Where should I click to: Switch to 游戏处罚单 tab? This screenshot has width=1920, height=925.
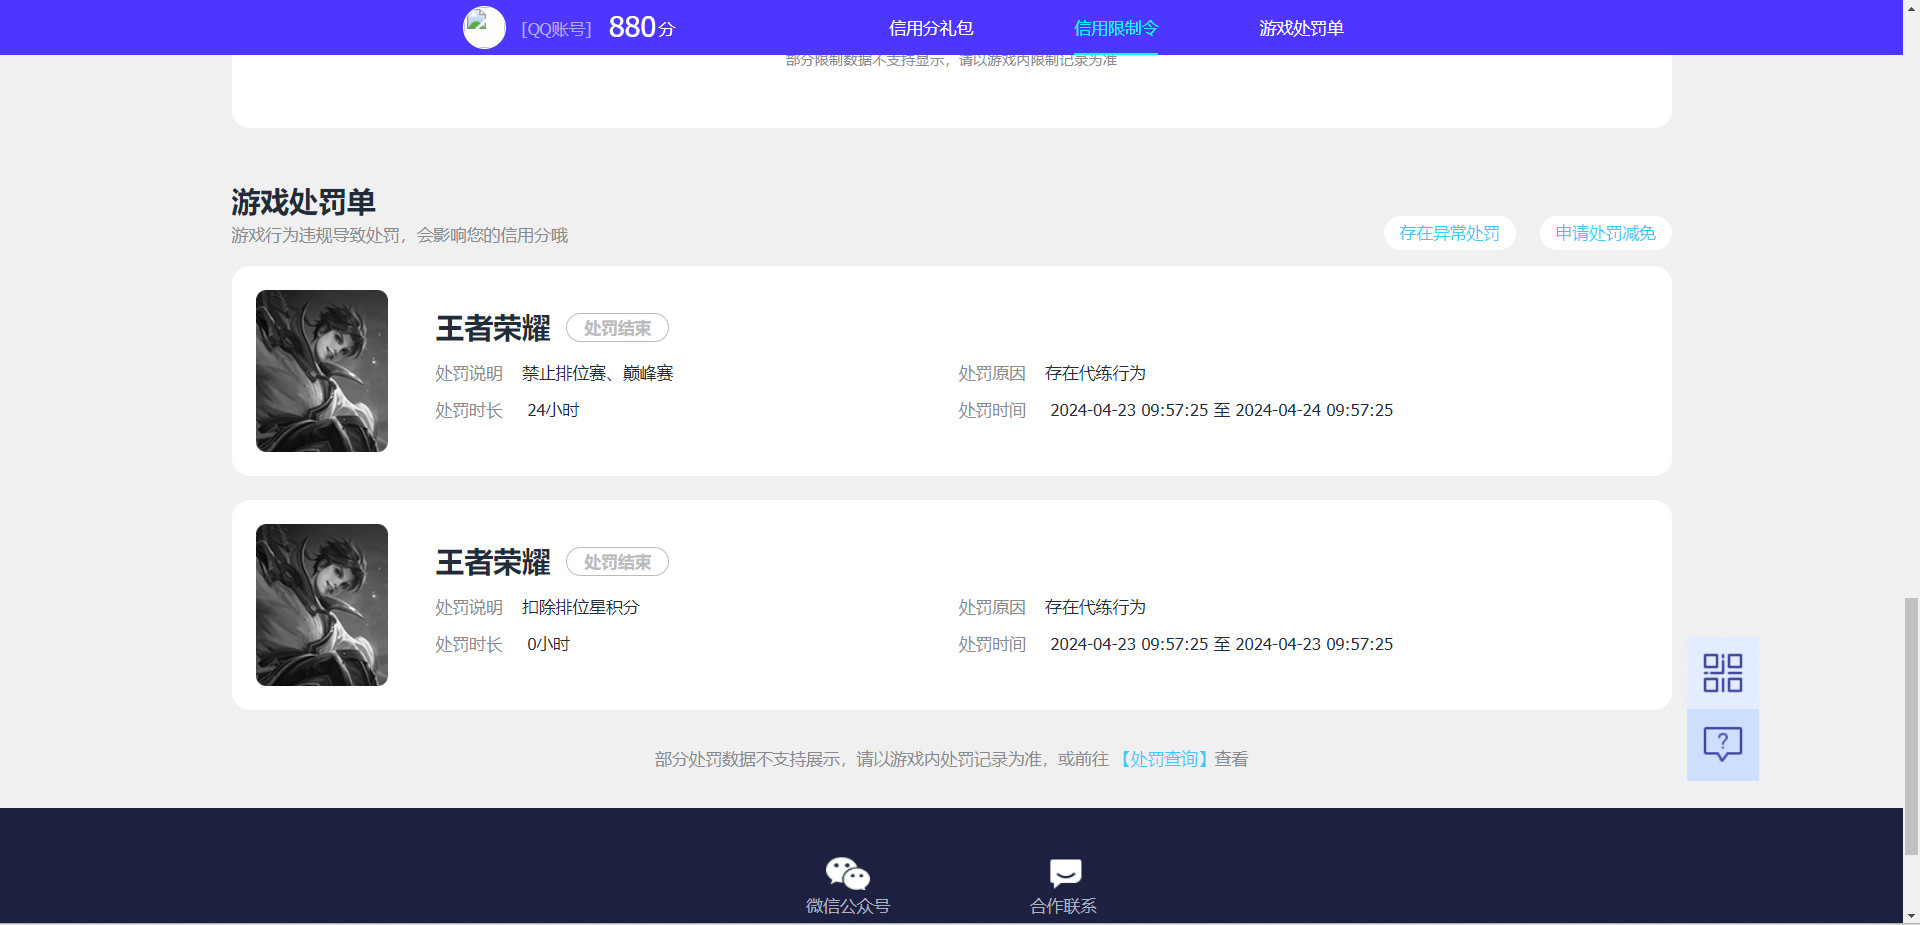tap(1301, 28)
